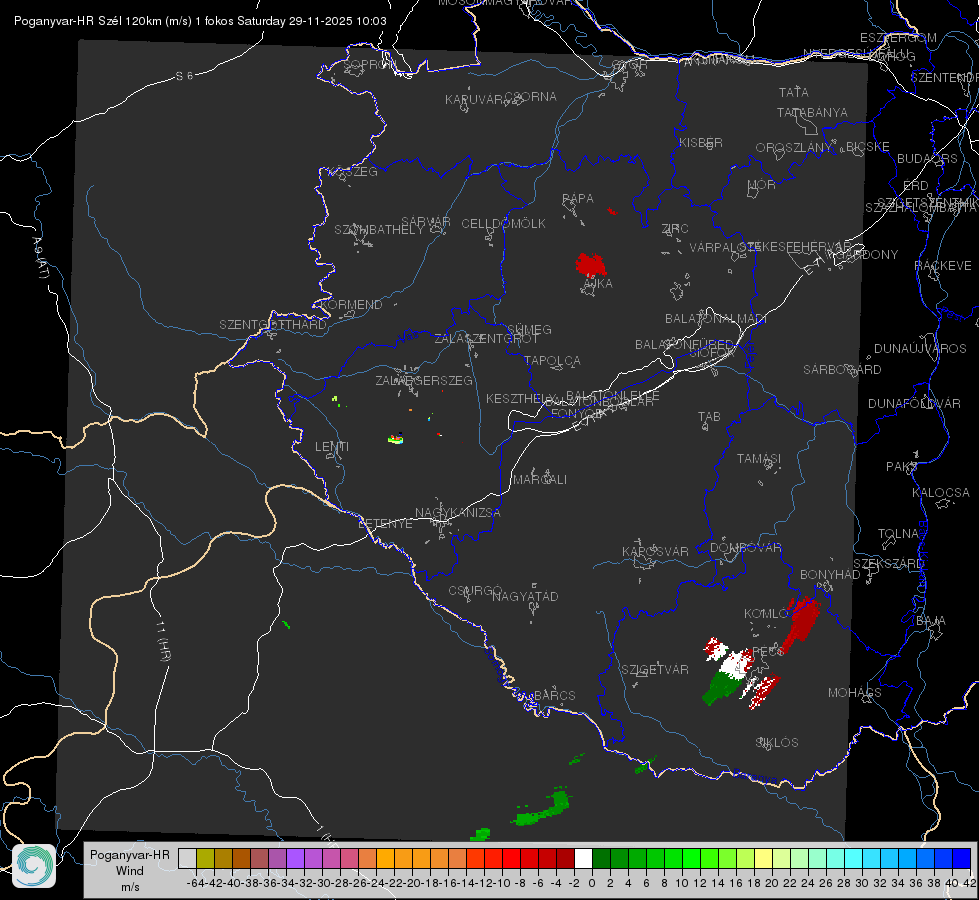This screenshot has width=979, height=900.
Task: Click the SZIGETVÁR city label
Action: tap(655, 669)
